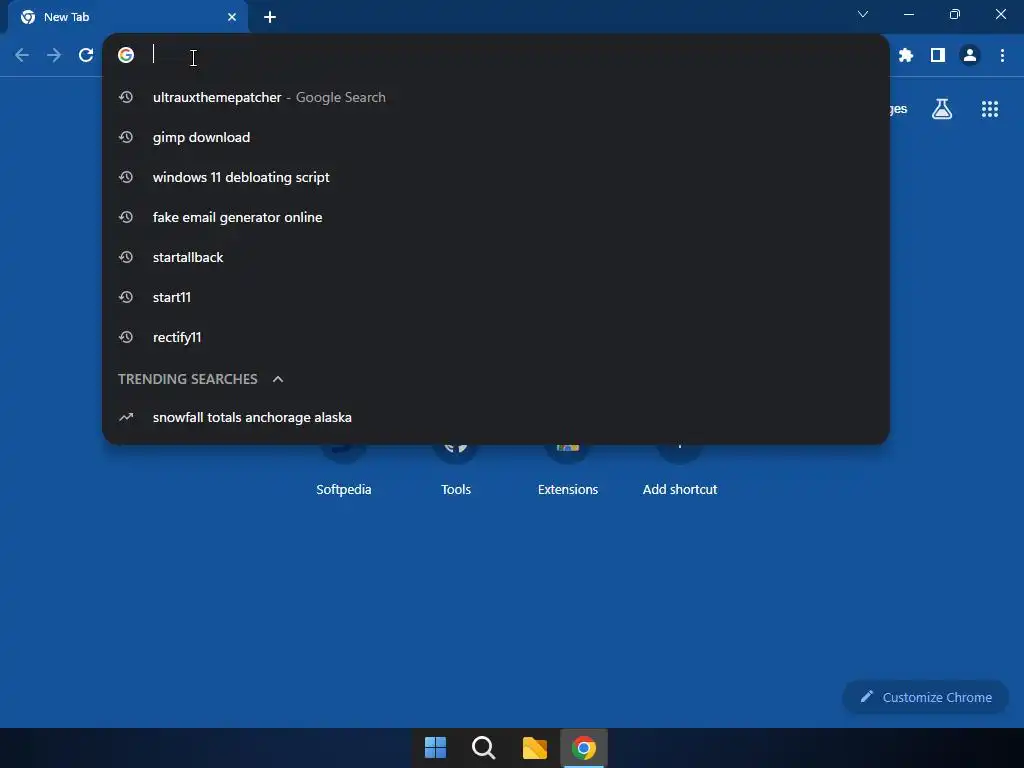Select the ultrauxthemepatcher suggestion
Viewport: 1024px width, 768px height.
[x=496, y=97]
